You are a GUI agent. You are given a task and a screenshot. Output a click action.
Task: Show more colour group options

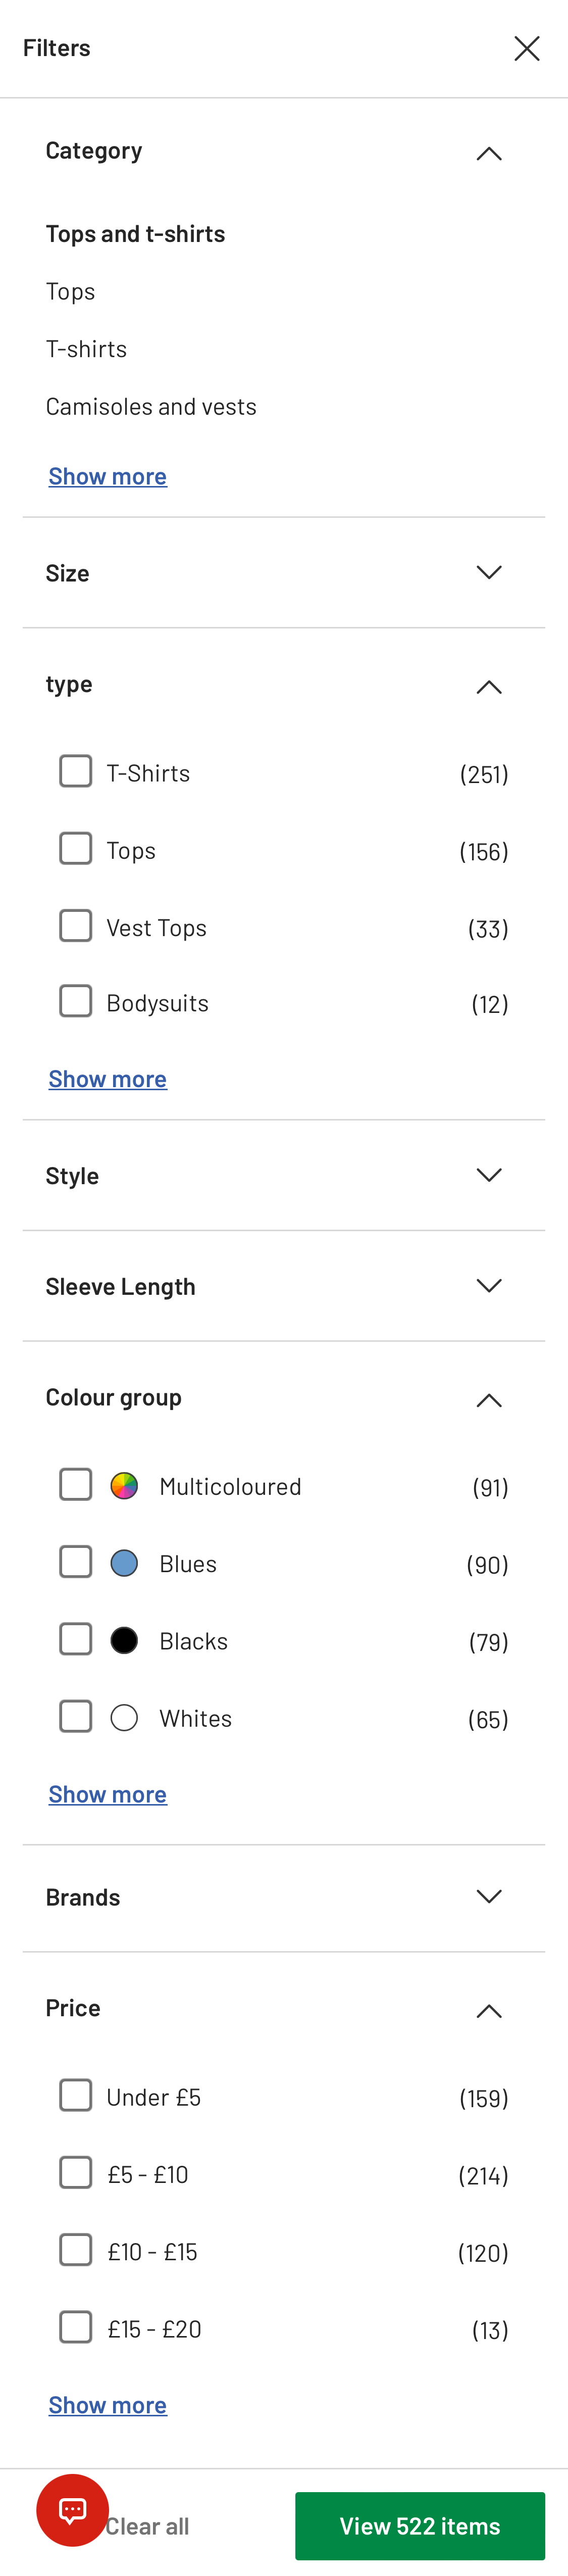tap(107, 1793)
